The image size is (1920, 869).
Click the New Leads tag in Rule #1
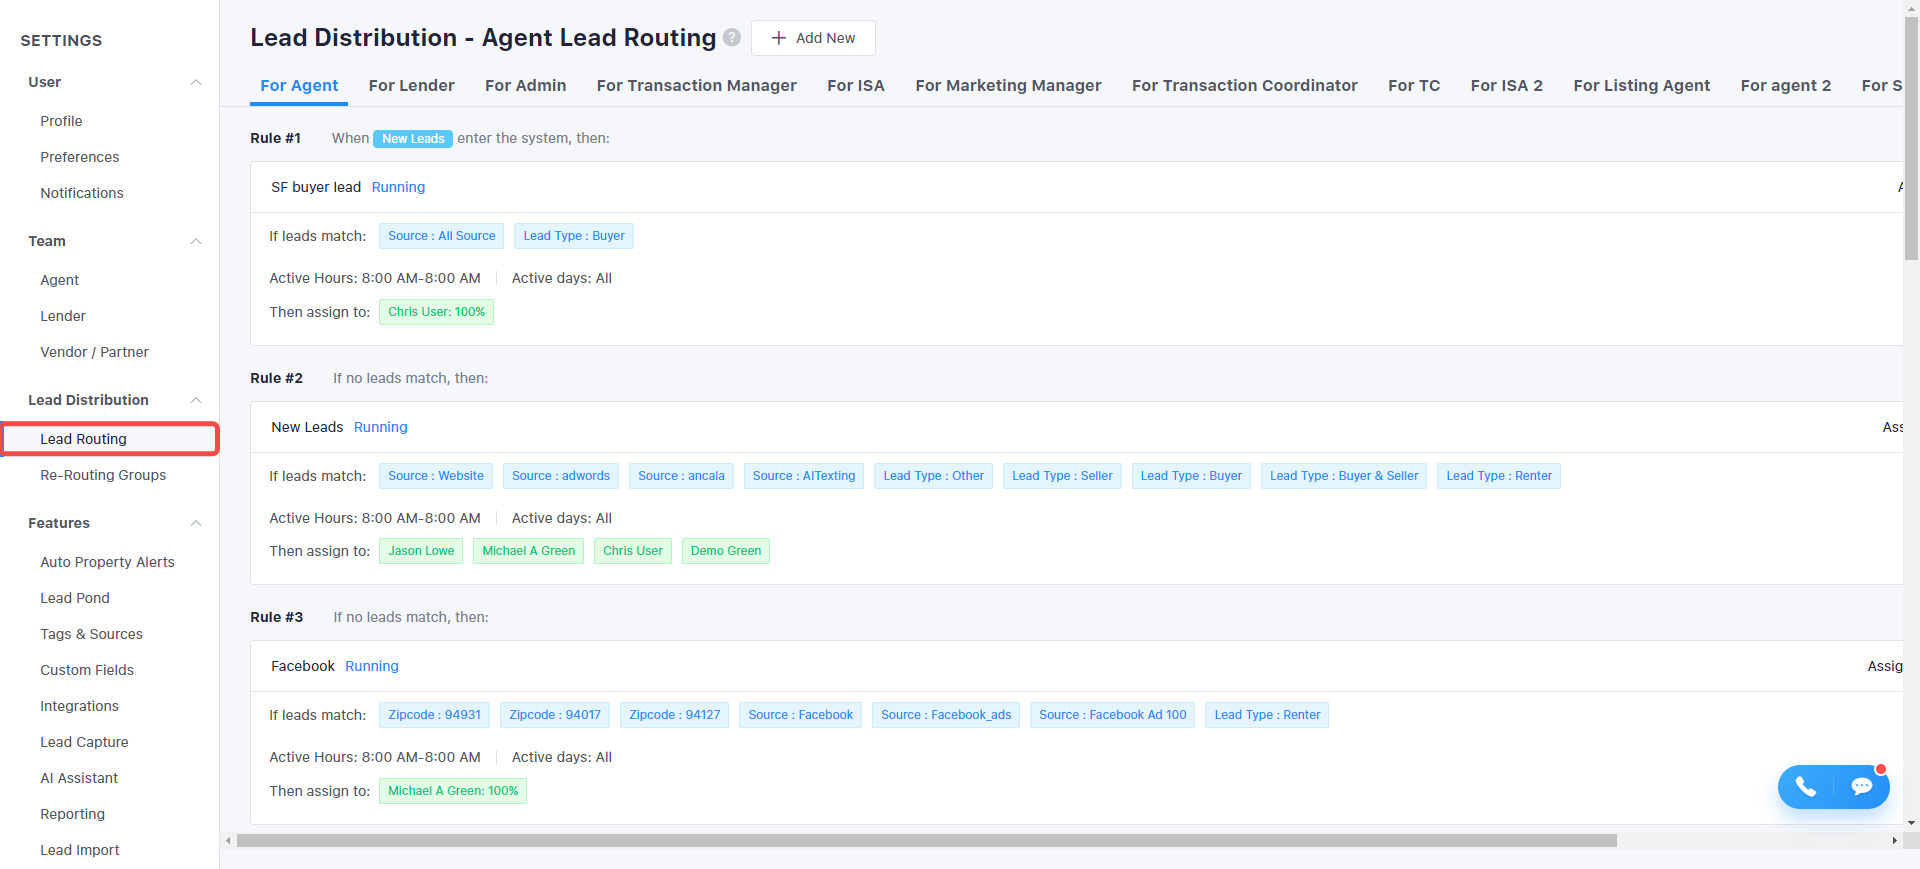(413, 139)
